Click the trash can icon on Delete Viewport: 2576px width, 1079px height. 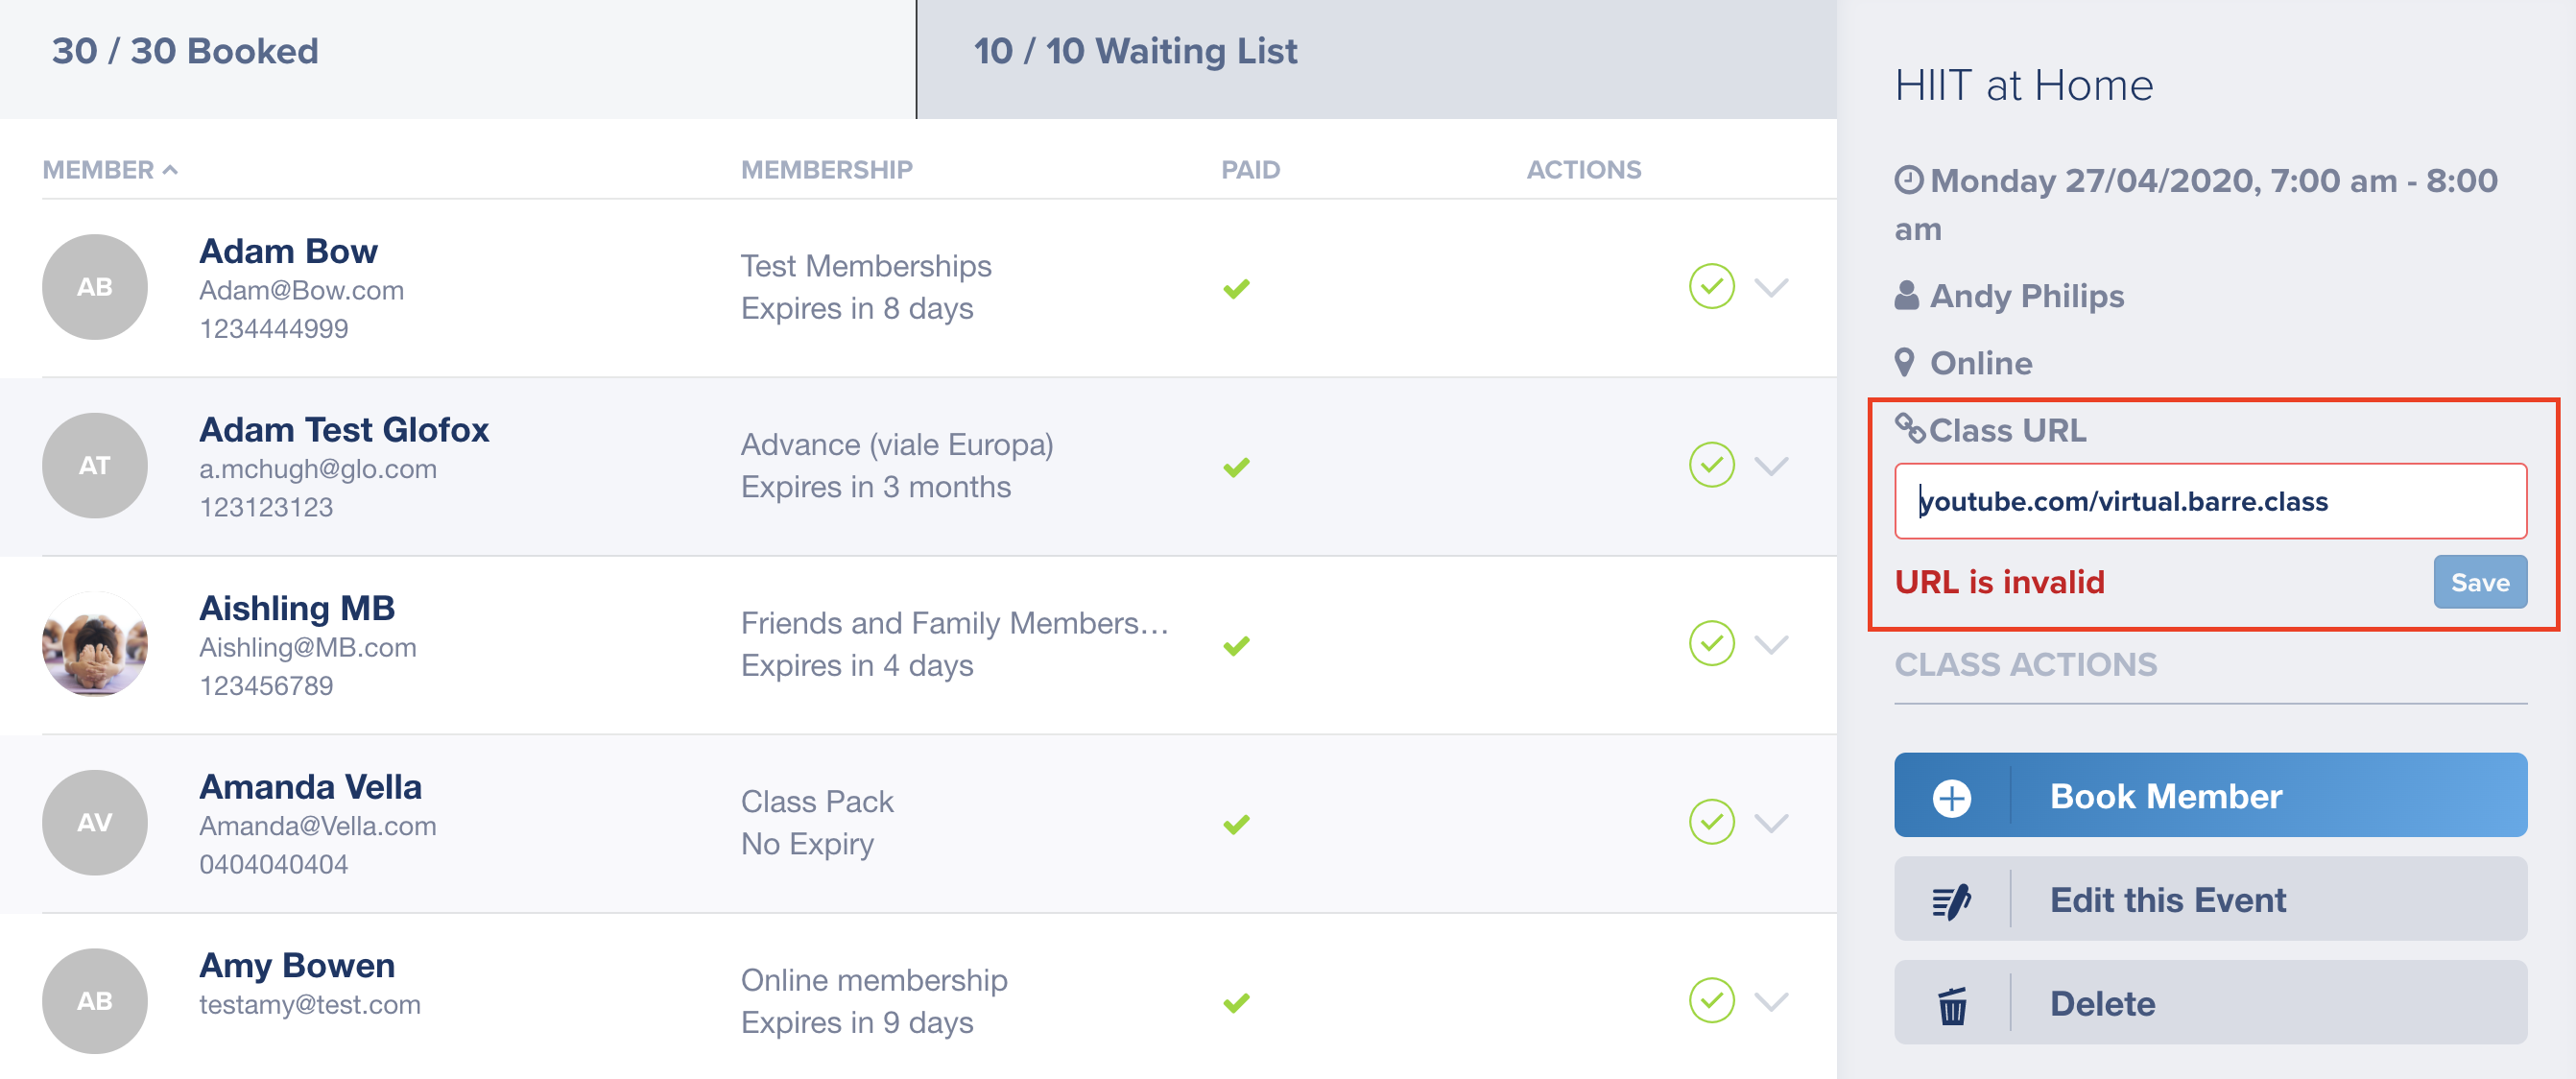pyautogui.click(x=1951, y=1005)
